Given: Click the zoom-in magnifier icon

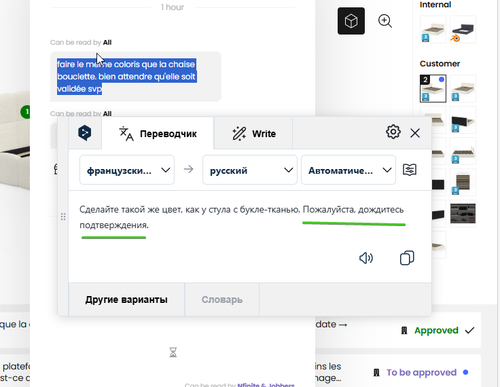Looking at the screenshot, I should [385, 21].
